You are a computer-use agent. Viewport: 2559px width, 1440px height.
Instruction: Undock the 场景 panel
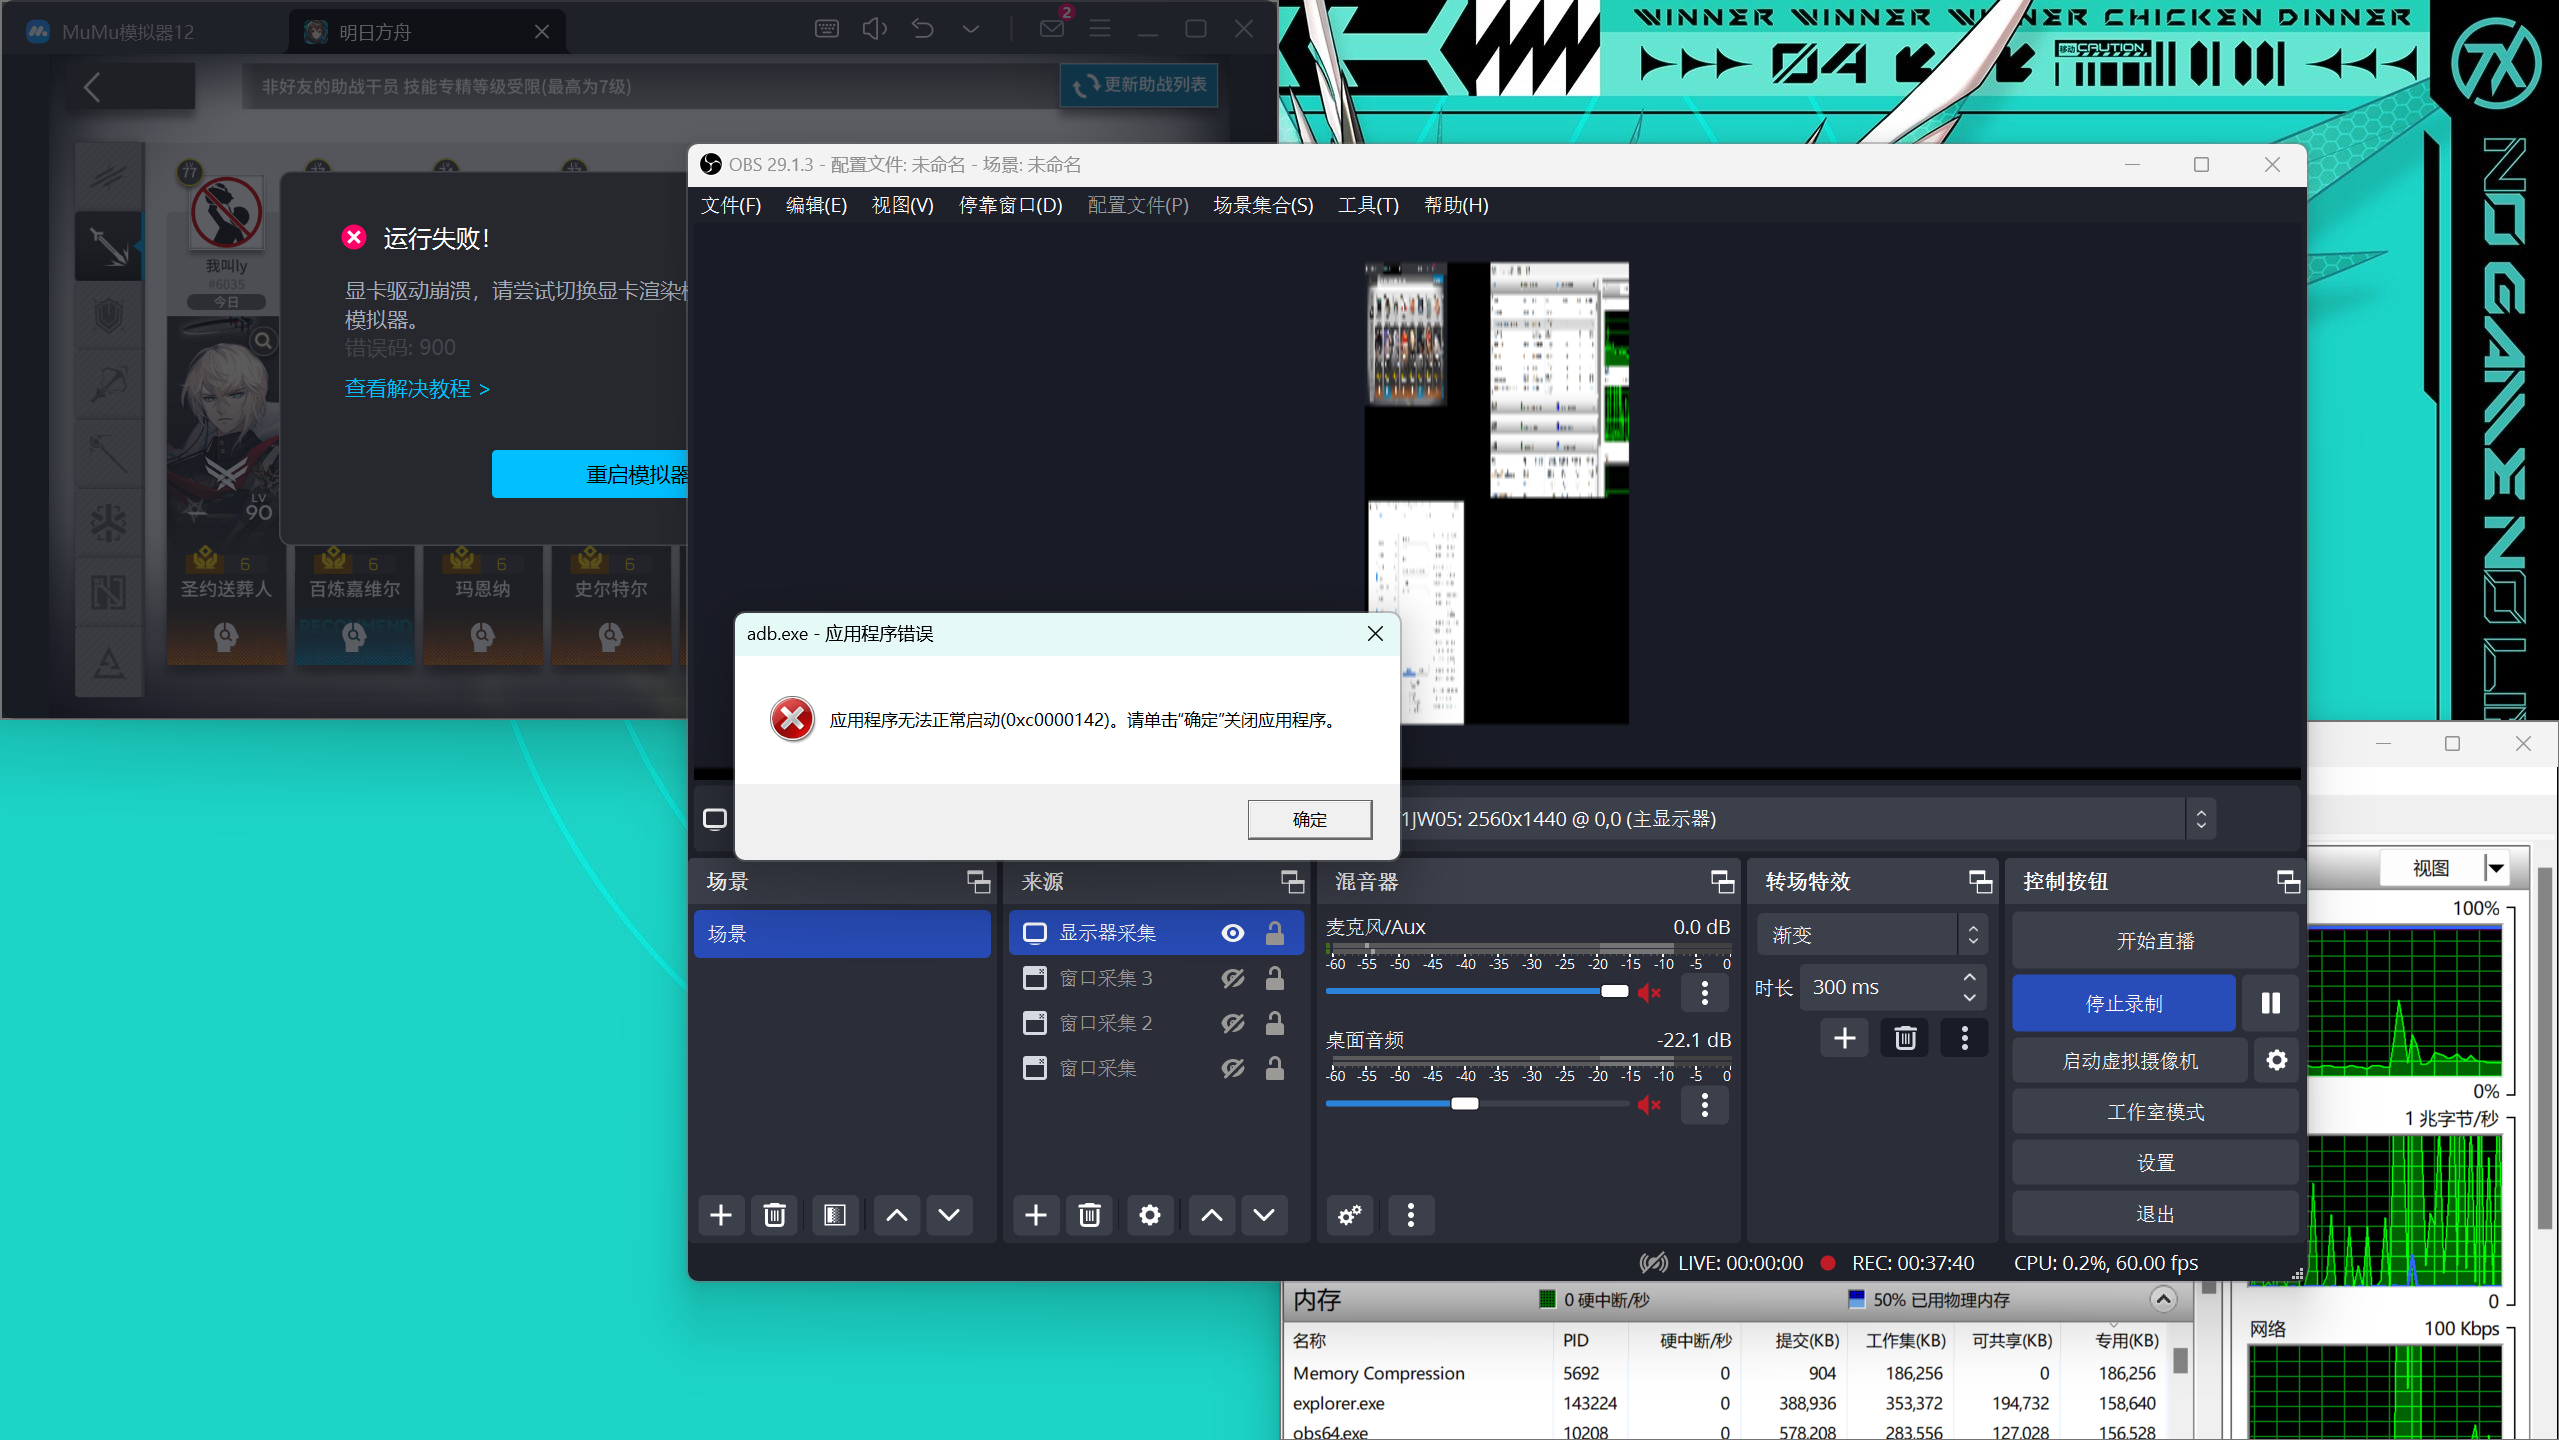click(x=978, y=881)
